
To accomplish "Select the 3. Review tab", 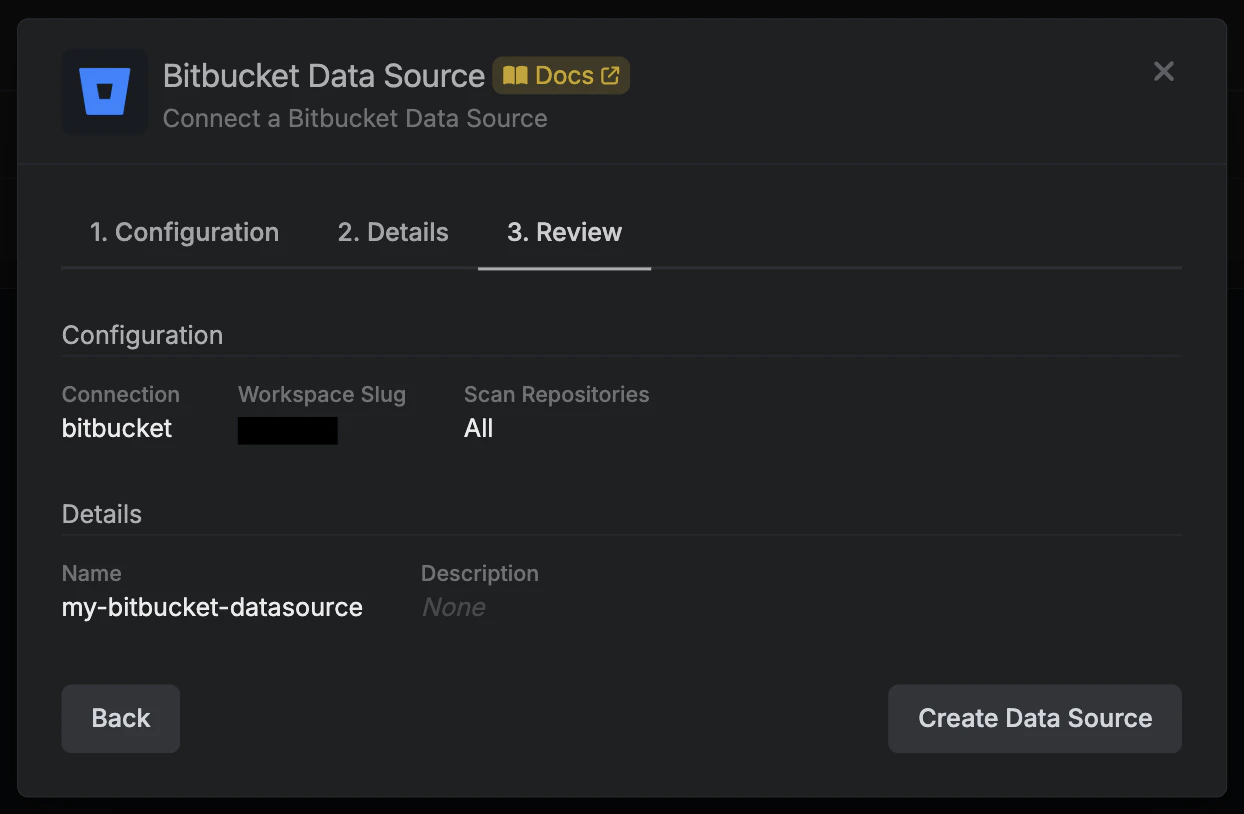I will 564,232.
